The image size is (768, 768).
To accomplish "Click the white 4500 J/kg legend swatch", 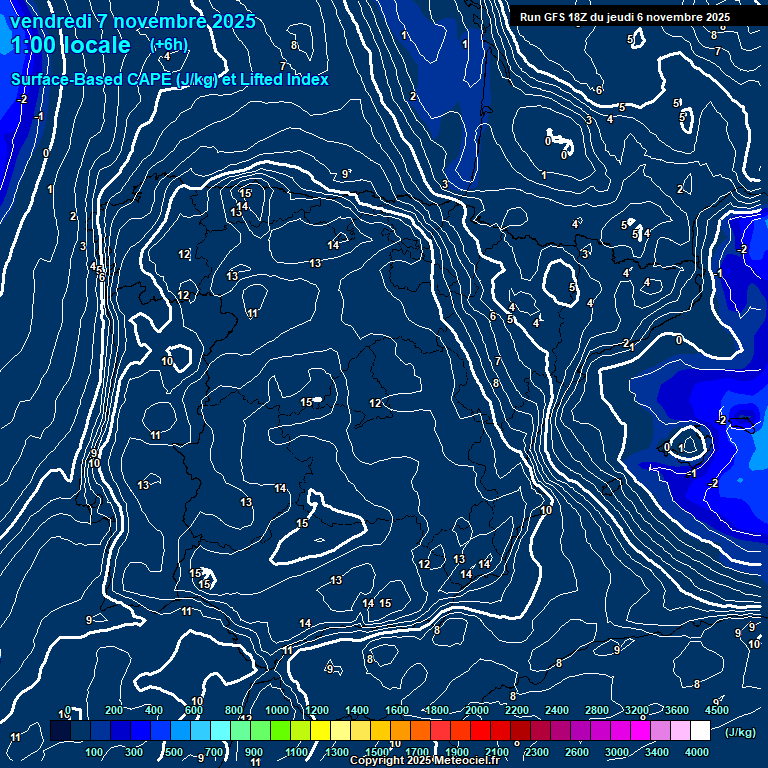I will [700, 732].
